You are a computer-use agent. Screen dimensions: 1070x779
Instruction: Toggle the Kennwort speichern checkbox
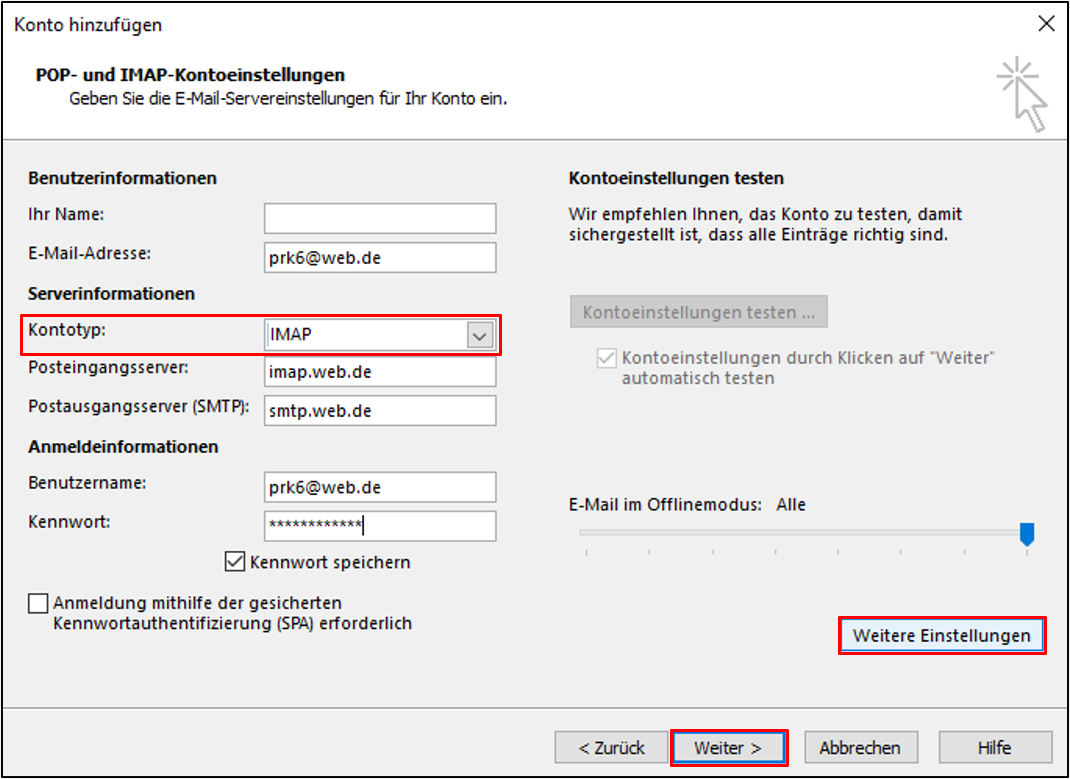pos(235,562)
